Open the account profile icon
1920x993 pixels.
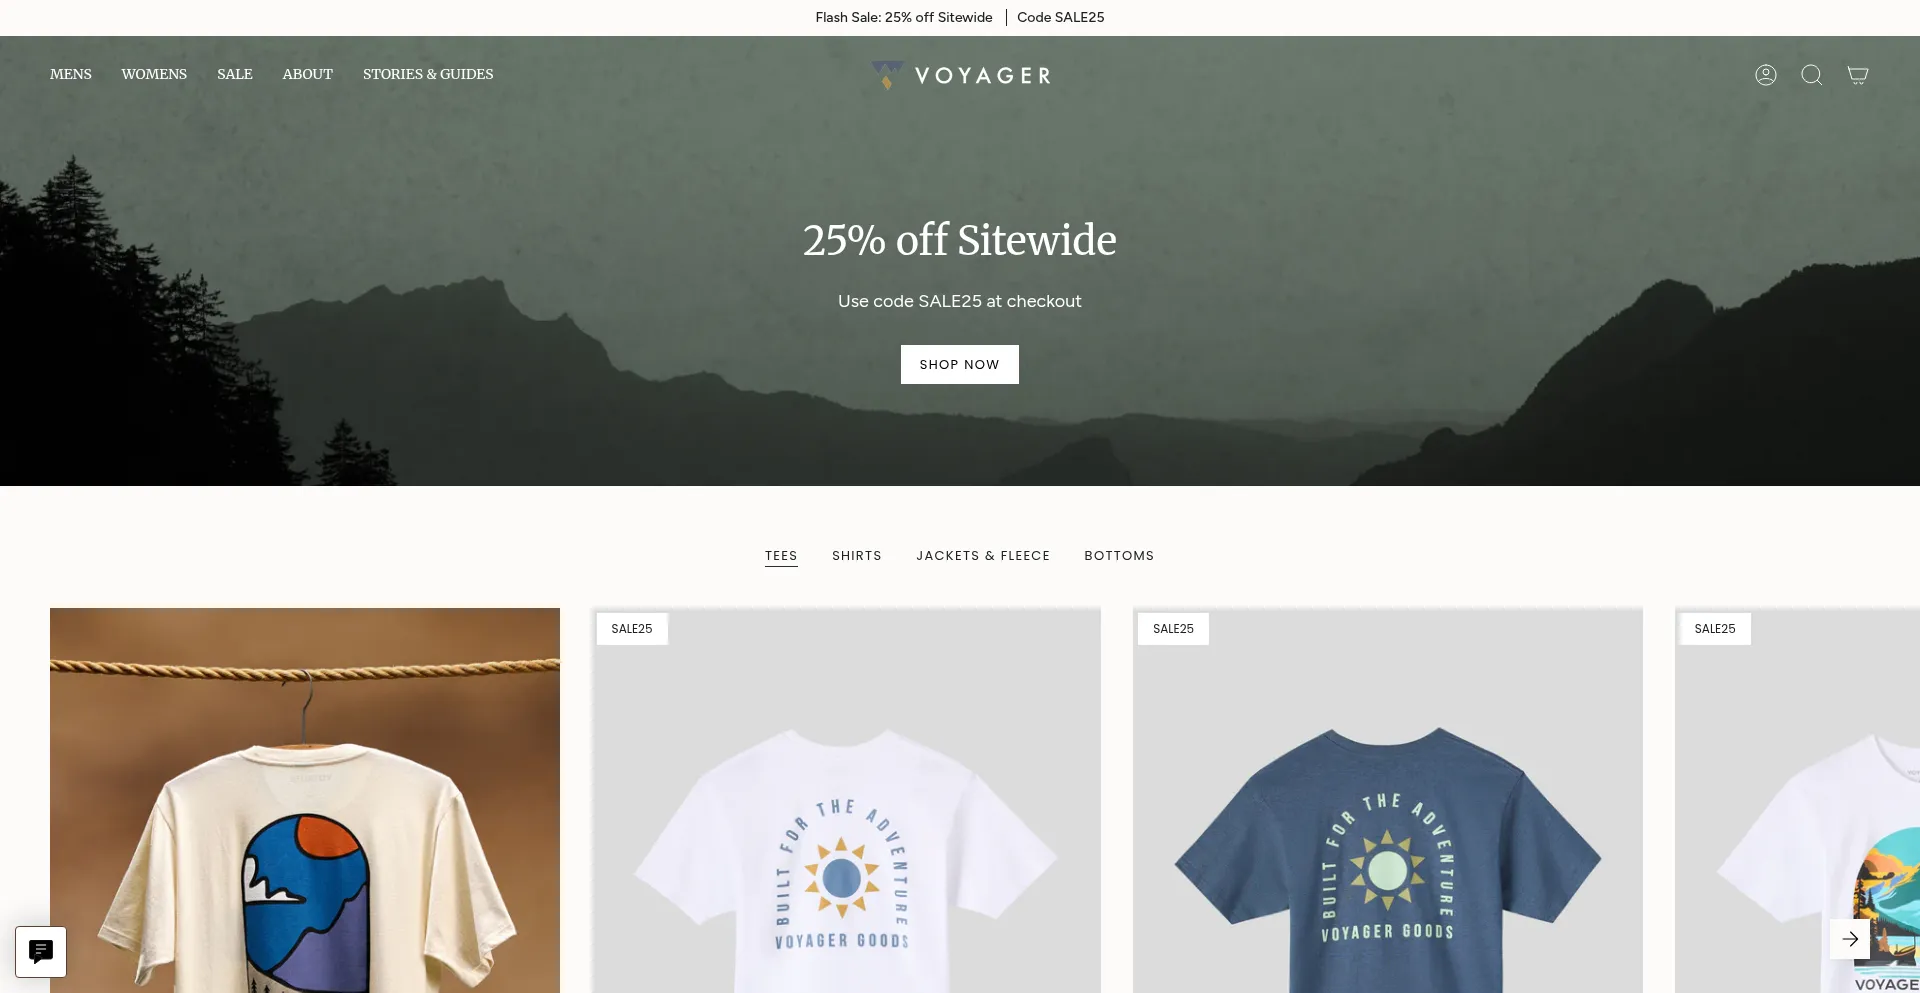pyautogui.click(x=1765, y=75)
